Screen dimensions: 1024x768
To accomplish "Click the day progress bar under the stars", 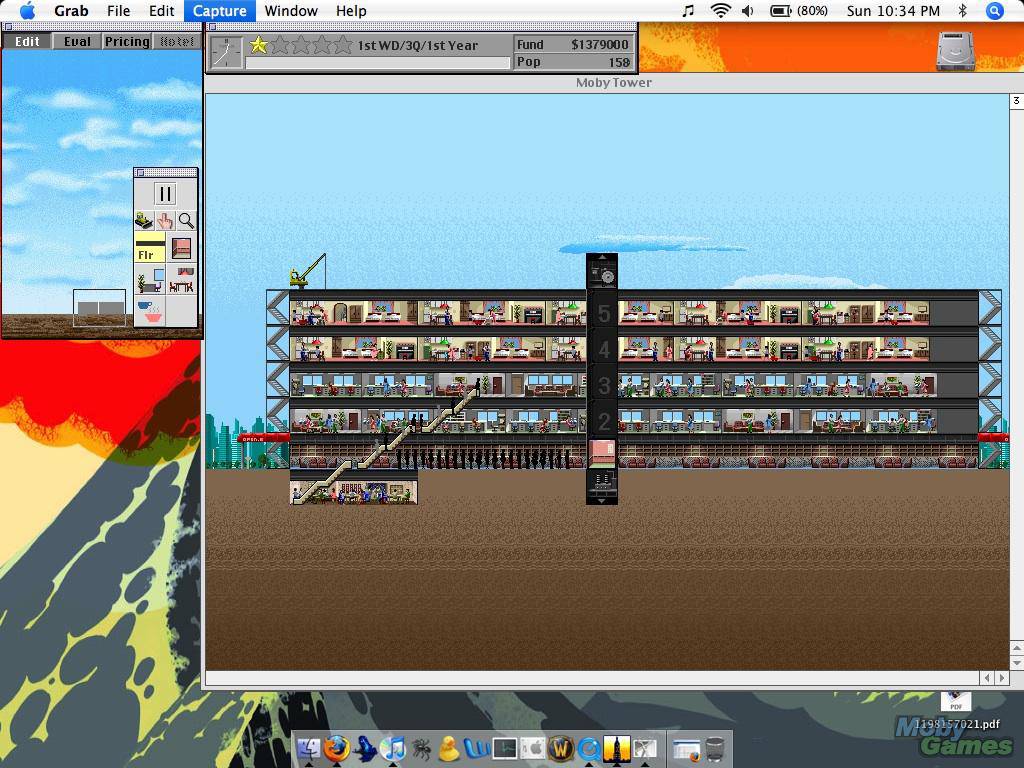I will (x=377, y=63).
